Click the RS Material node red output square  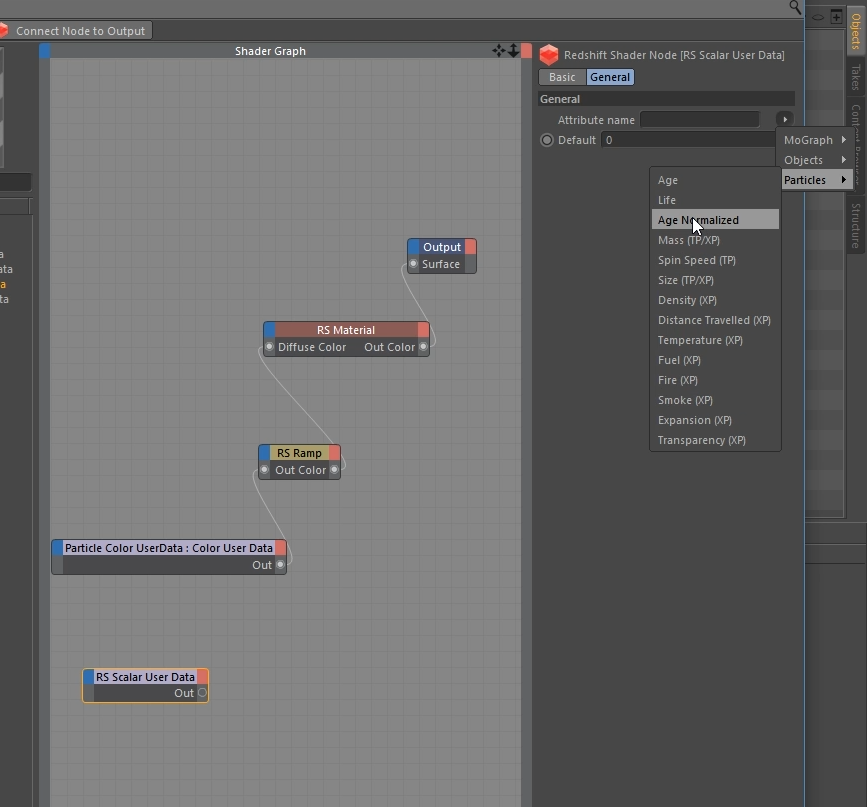coord(424,330)
